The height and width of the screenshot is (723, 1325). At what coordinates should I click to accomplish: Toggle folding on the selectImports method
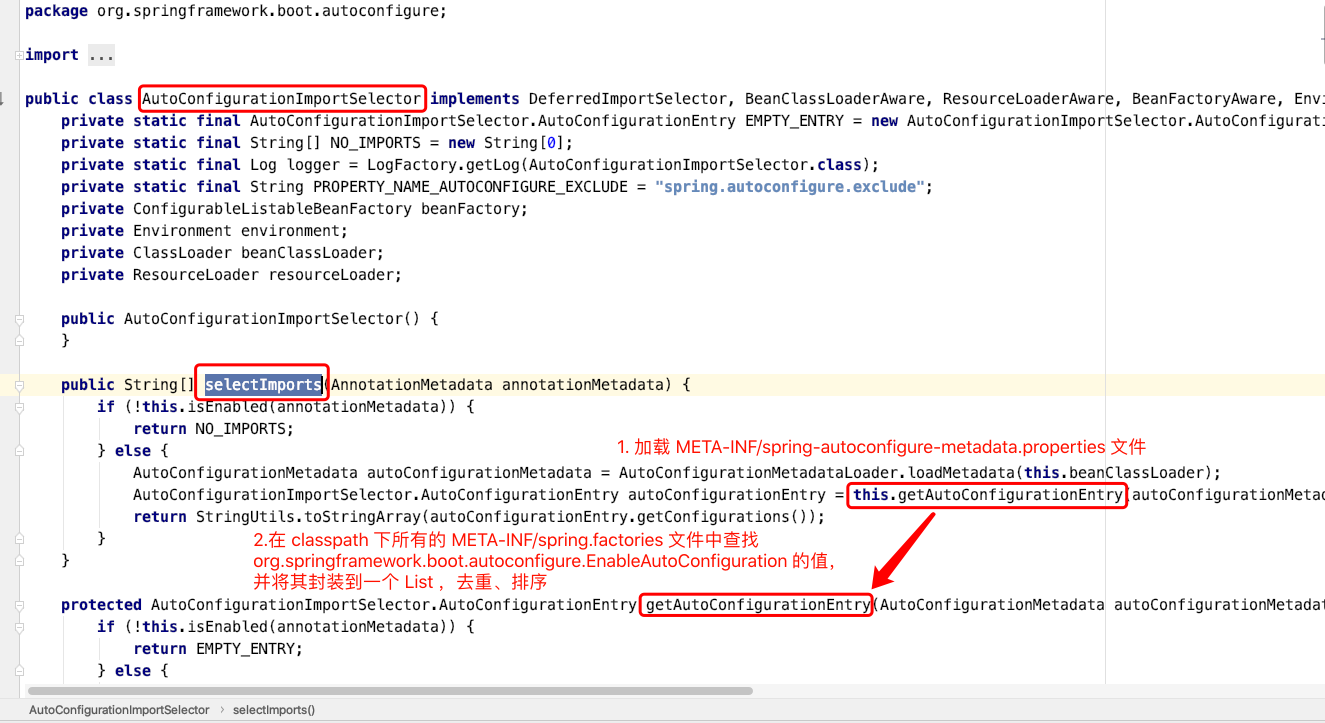(x=20, y=384)
